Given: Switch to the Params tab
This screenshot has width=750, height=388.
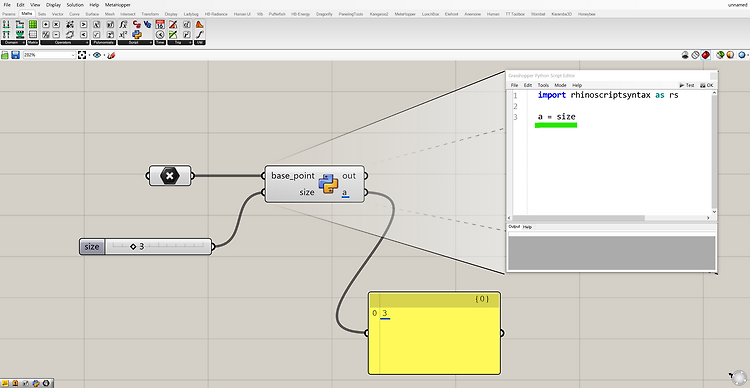Looking at the screenshot, I should (x=9, y=14).
